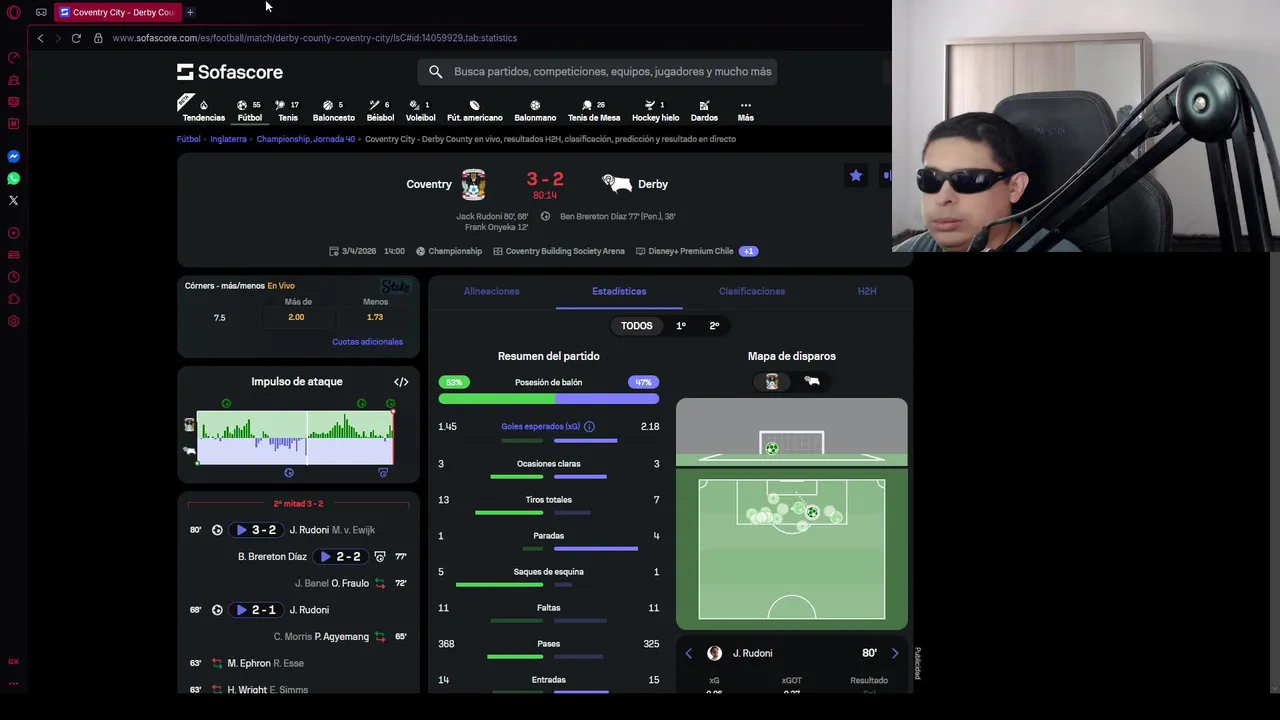Click the site lock icon in address bar
This screenshot has width=1280, height=720.
point(98,38)
